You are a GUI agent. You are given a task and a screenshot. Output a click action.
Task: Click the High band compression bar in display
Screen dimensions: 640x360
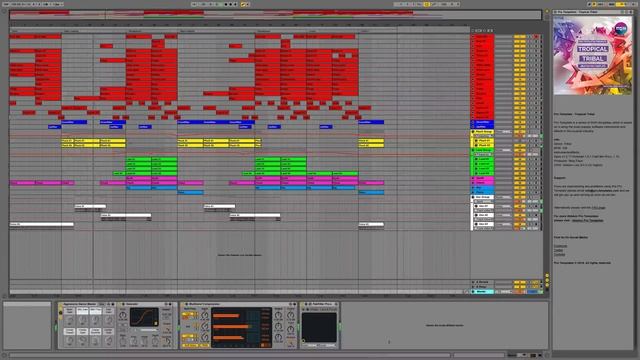(x=227, y=316)
